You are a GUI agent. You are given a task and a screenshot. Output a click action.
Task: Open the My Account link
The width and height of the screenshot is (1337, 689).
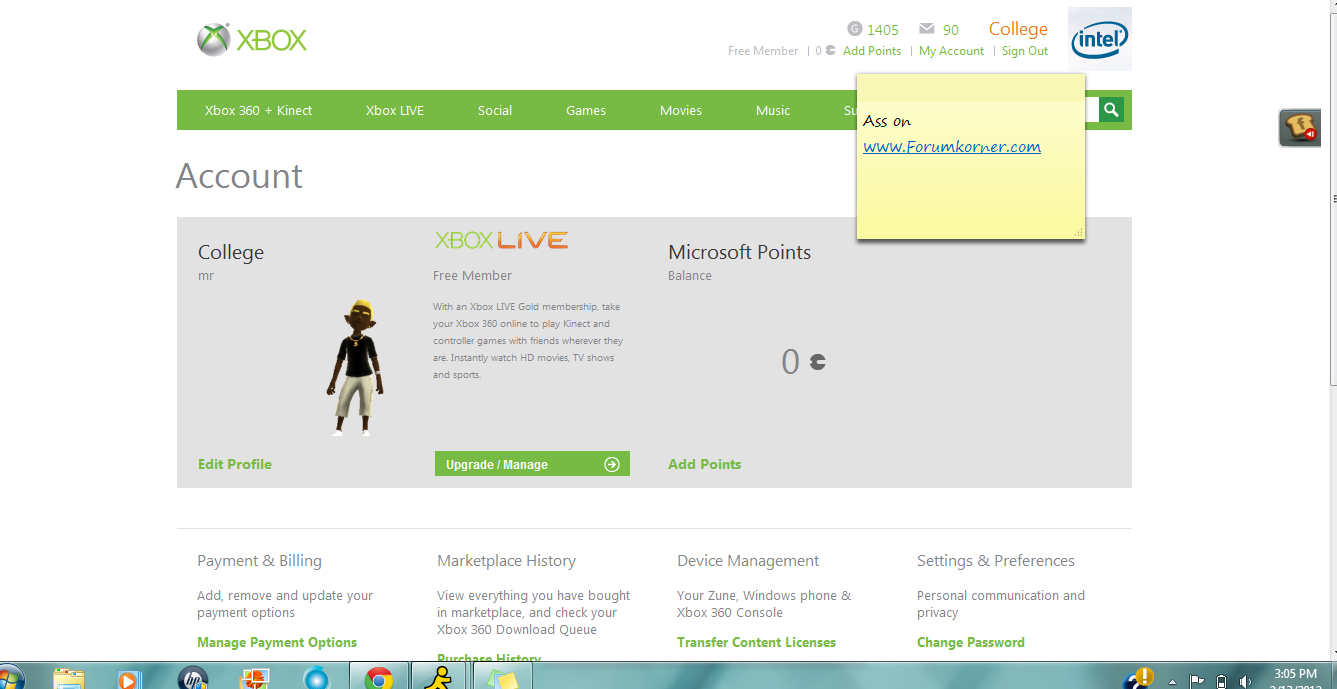click(951, 51)
